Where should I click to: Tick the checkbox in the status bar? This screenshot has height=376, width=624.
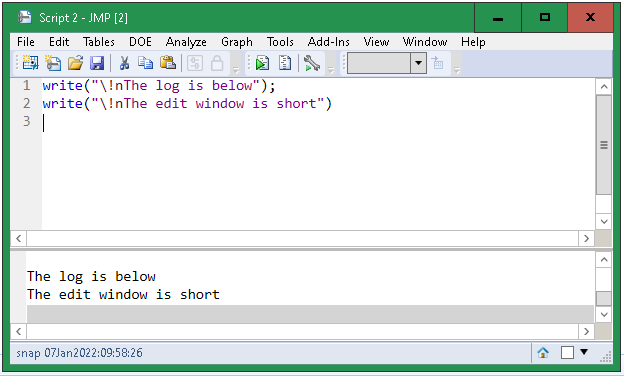click(x=567, y=353)
